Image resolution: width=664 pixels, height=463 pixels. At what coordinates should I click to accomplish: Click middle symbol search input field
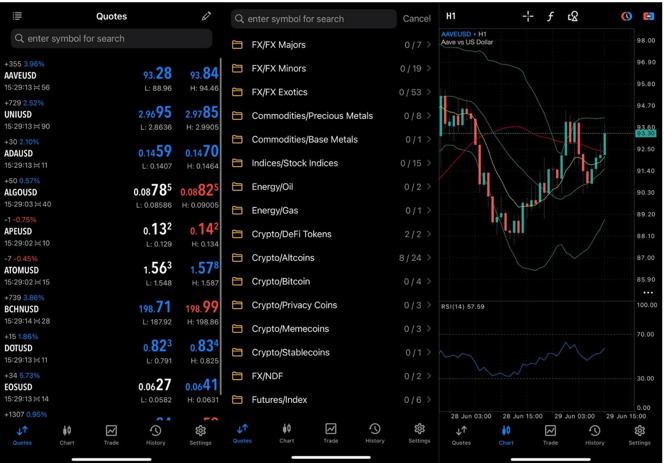click(314, 19)
